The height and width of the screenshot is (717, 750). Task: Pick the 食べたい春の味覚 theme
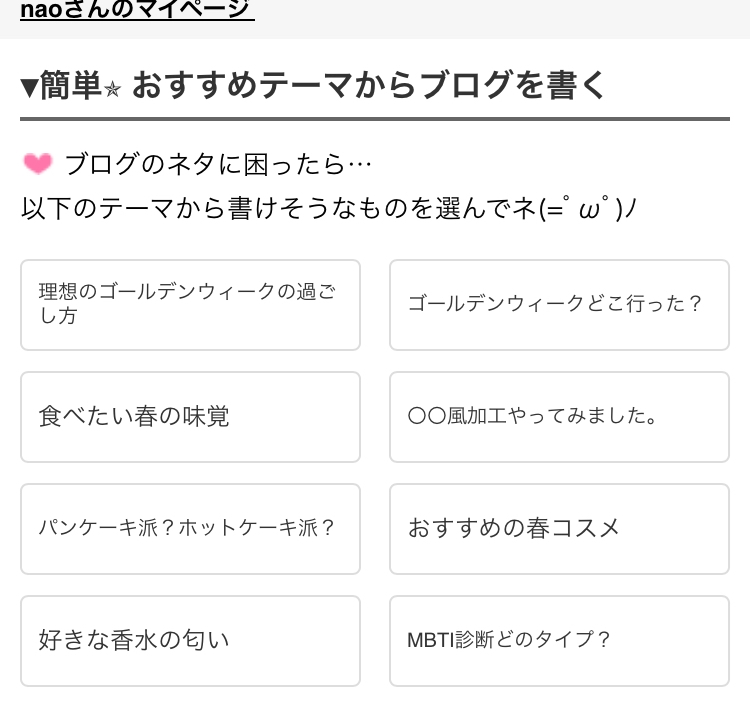190,416
